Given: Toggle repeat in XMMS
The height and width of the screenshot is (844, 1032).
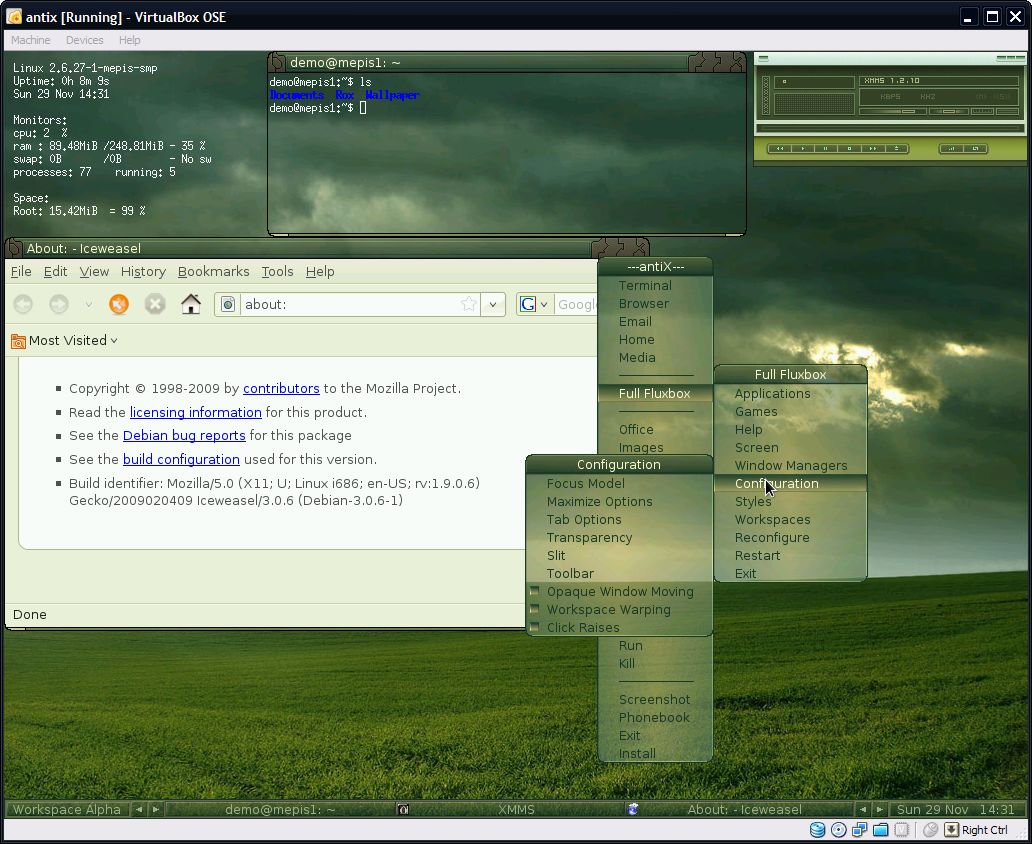Looking at the screenshot, I should pyautogui.click(x=975, y=149).
